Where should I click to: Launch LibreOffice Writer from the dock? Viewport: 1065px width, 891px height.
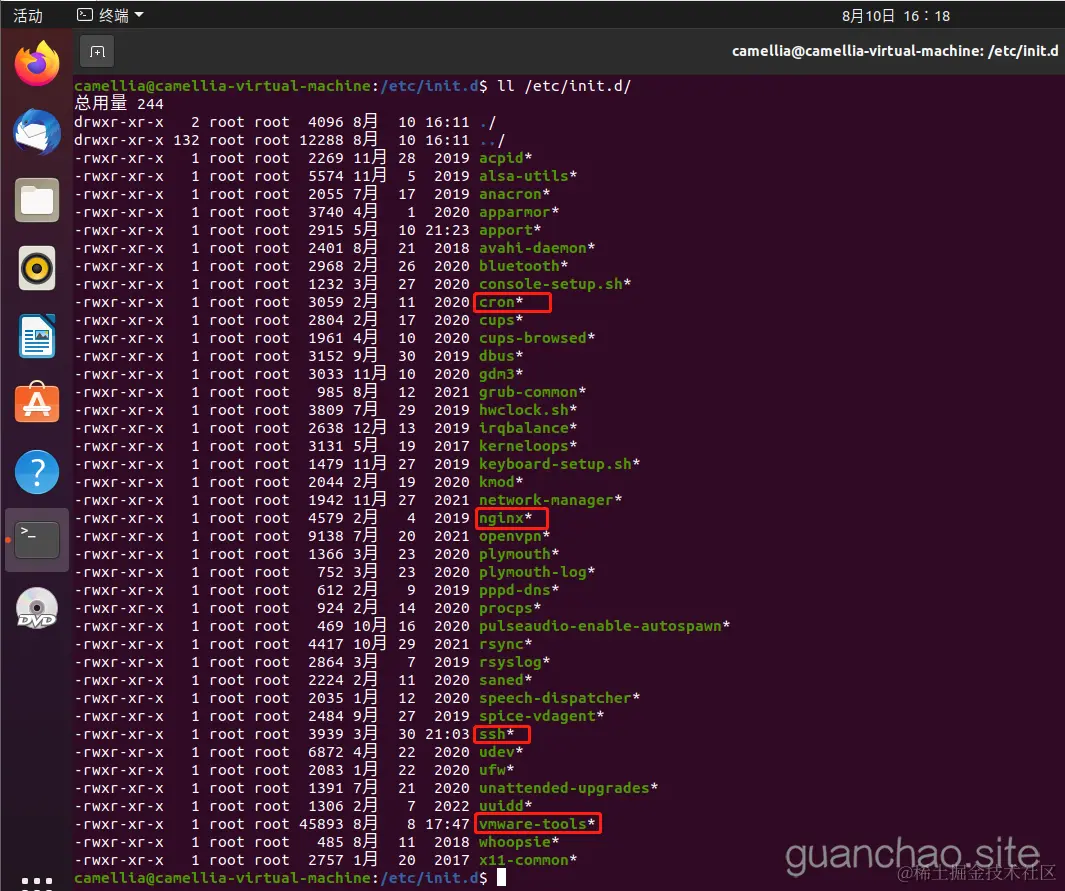pos(37,336)
